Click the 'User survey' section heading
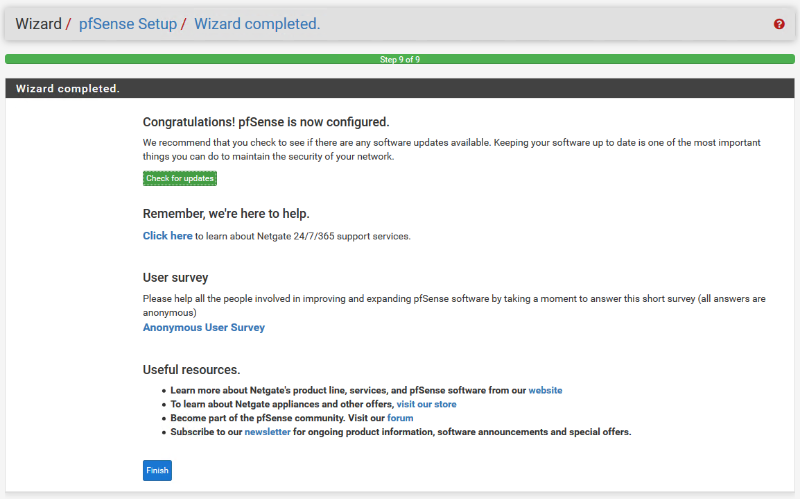The height and width of the screenshot is (499, 800). pos(175,277)
